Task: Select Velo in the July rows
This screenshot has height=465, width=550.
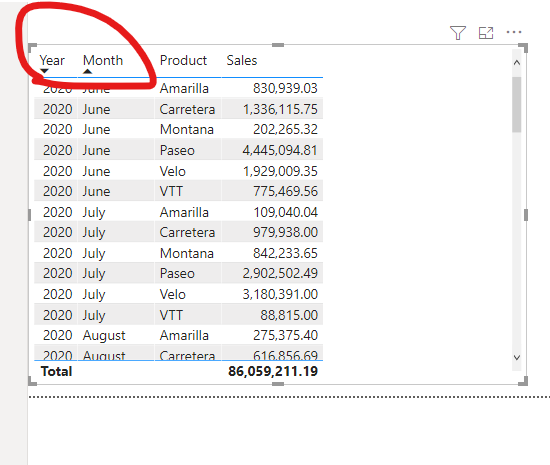Action: click(173, 295)
